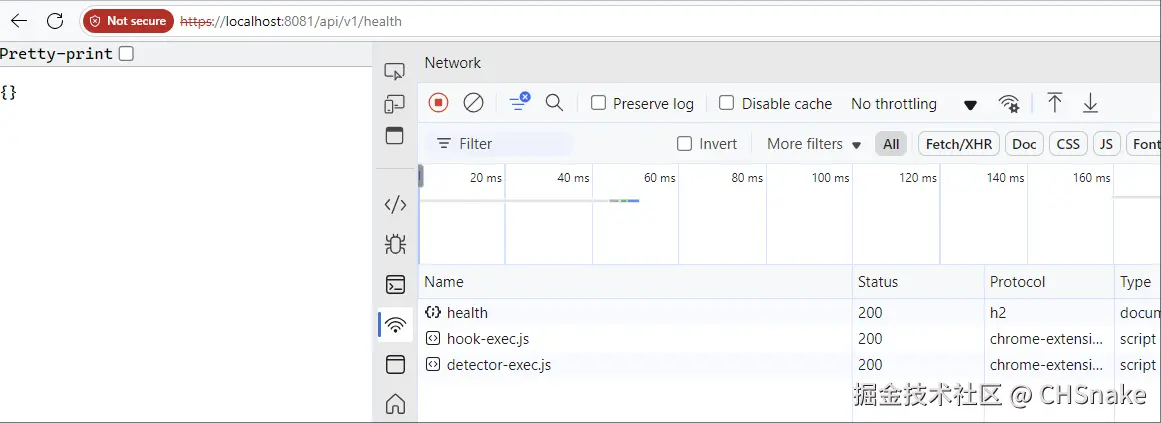
Task: Import HAR file with upload arrow
Action: point(1054,103)
